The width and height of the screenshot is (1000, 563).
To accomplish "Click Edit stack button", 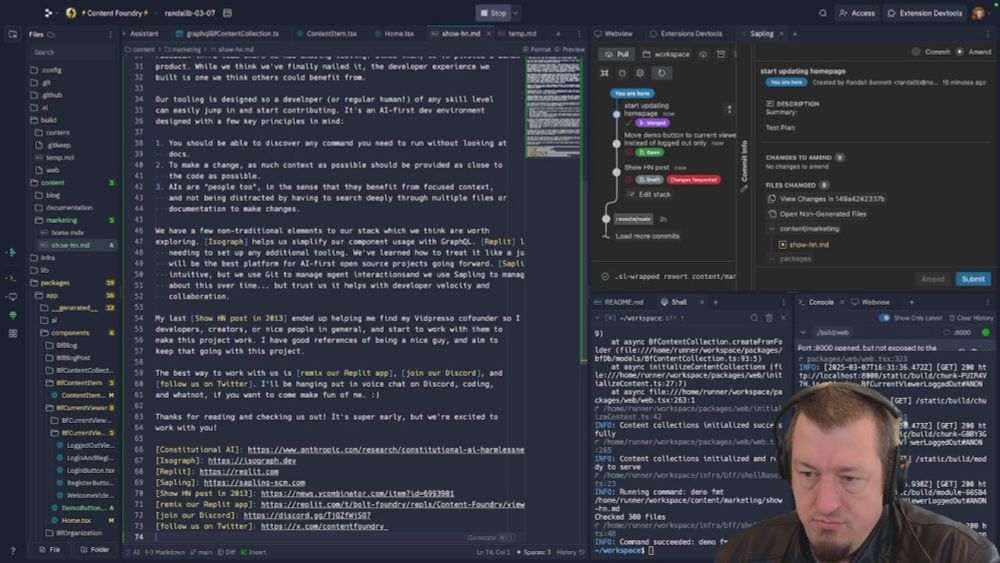I will point(649,194).
